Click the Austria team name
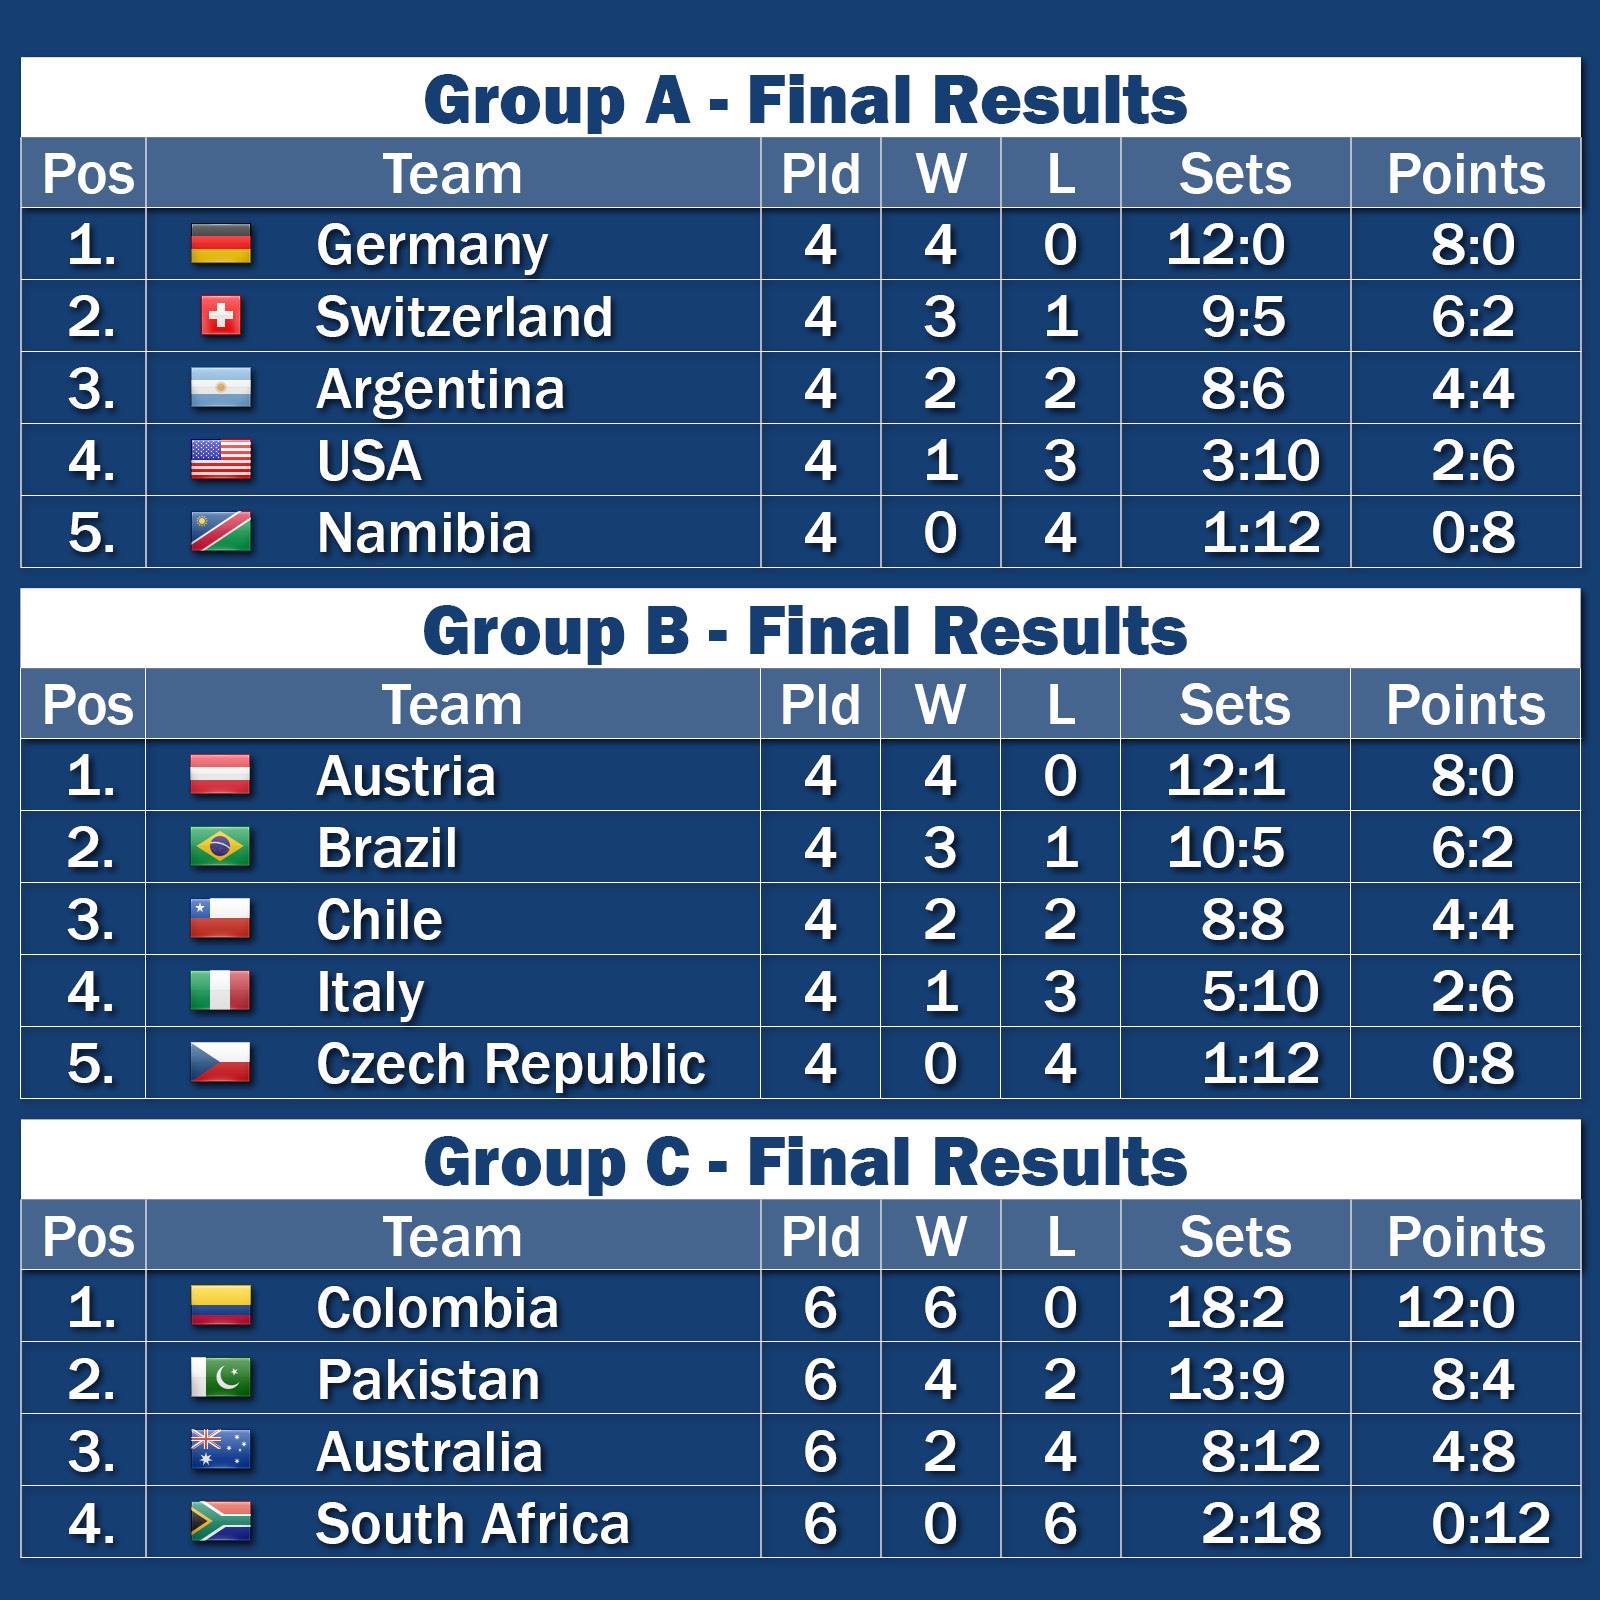1600x1600 pixels. pyautogui.click(x=406, y=776)
